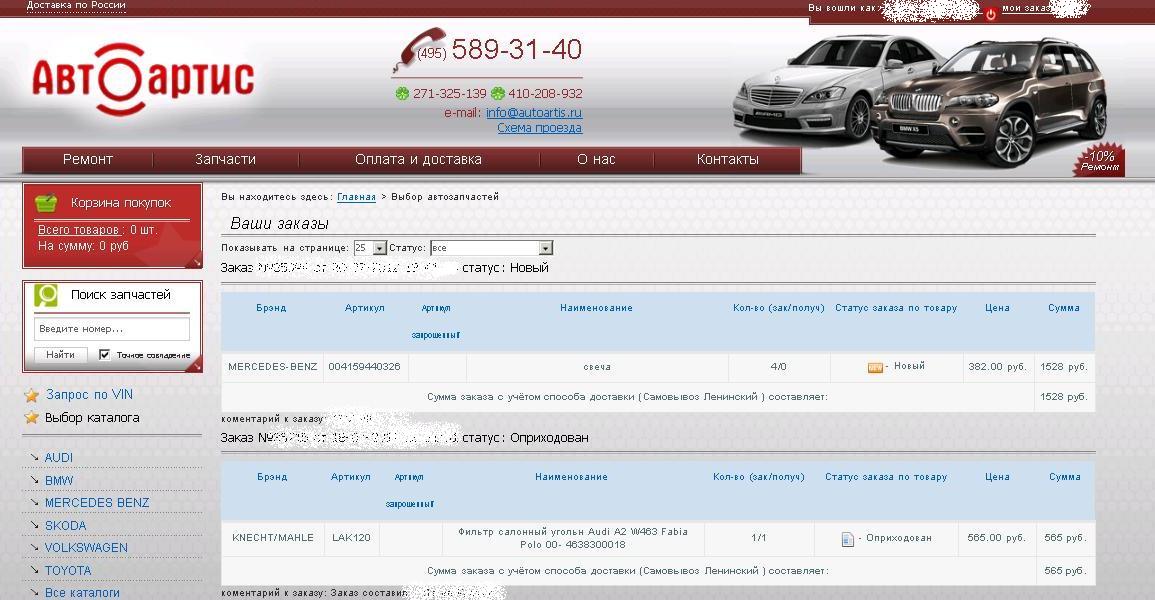Image resolution: width=1155 pixels, height=600 pixels.
Task: Click the star icon next to Запрос по VIN
Action: (31, 395)
